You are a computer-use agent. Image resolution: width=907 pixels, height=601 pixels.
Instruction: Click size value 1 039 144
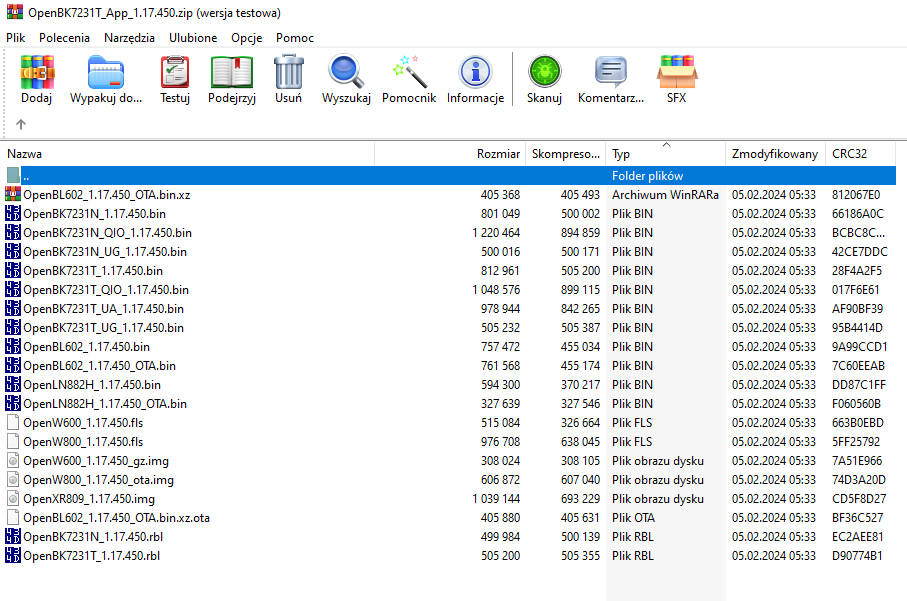coord(496,499)
